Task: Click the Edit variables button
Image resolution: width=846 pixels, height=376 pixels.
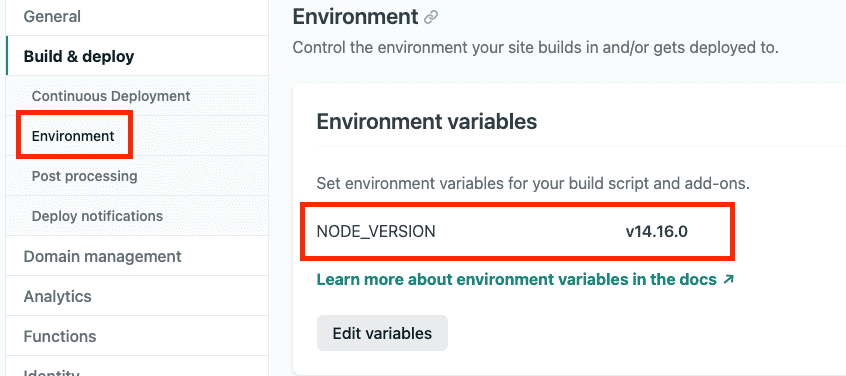Action: (x=382, y=333)
